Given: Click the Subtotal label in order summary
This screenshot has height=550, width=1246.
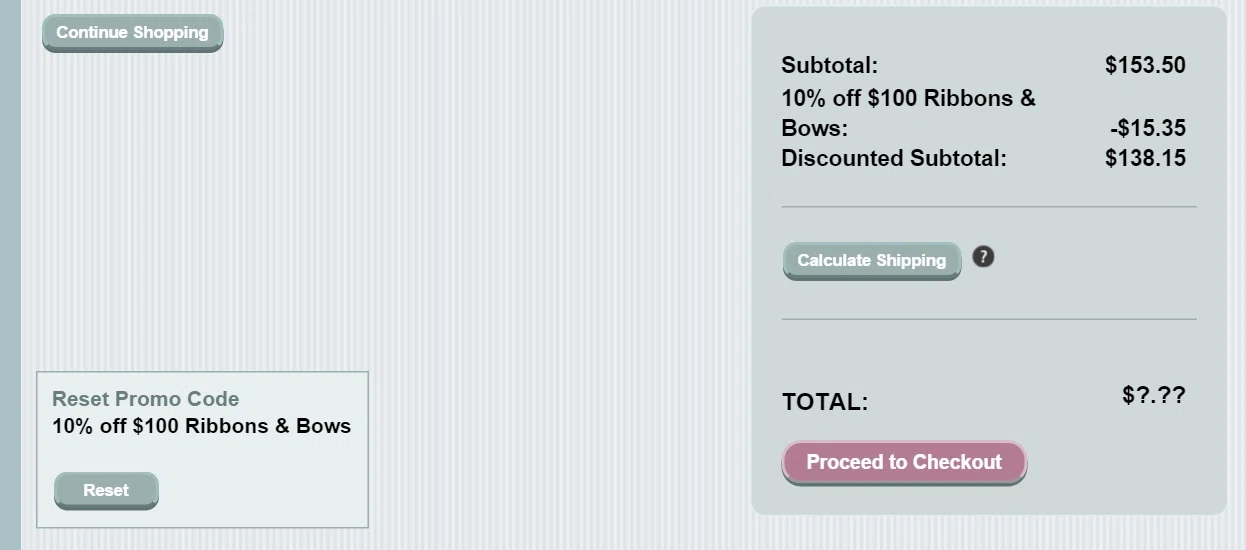Looking at the screenshot, I should point(829,66).
